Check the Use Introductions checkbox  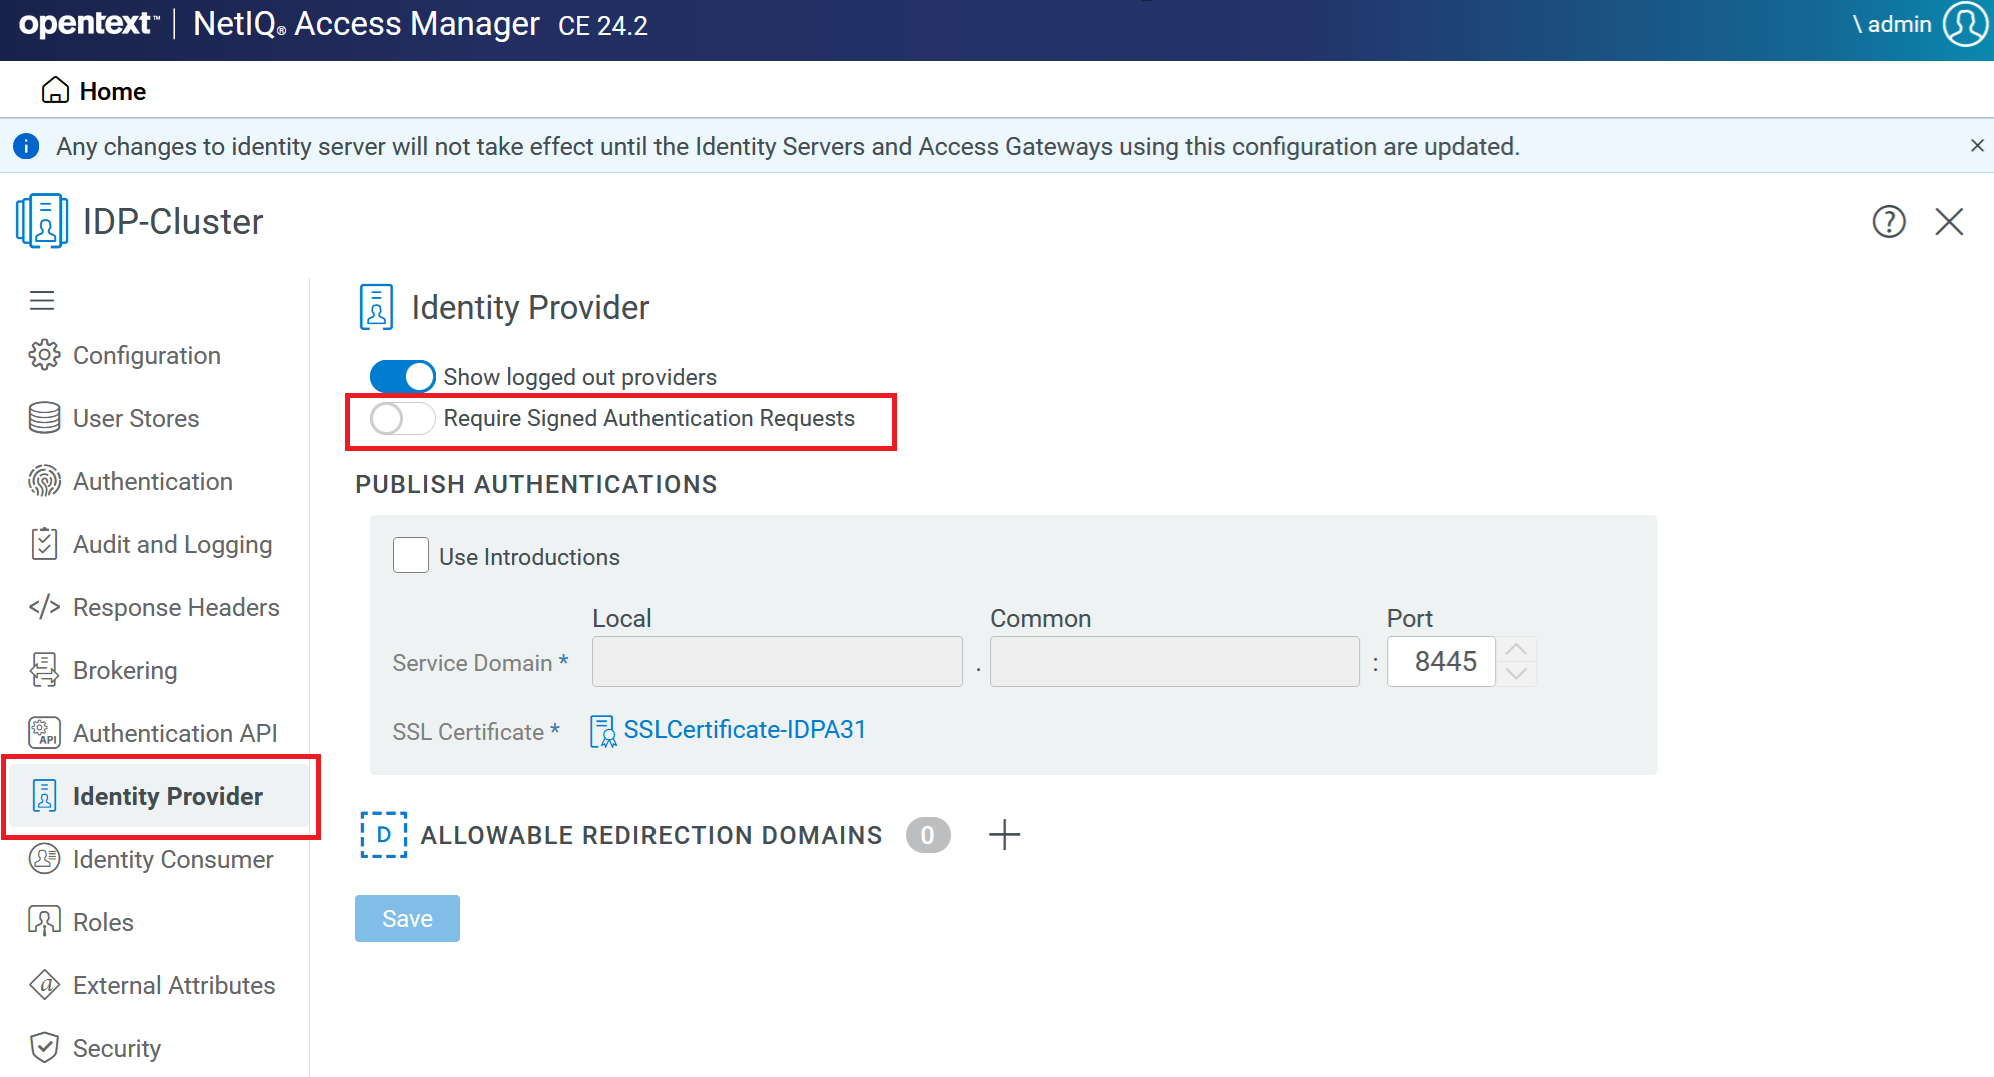tap(410, 555)
